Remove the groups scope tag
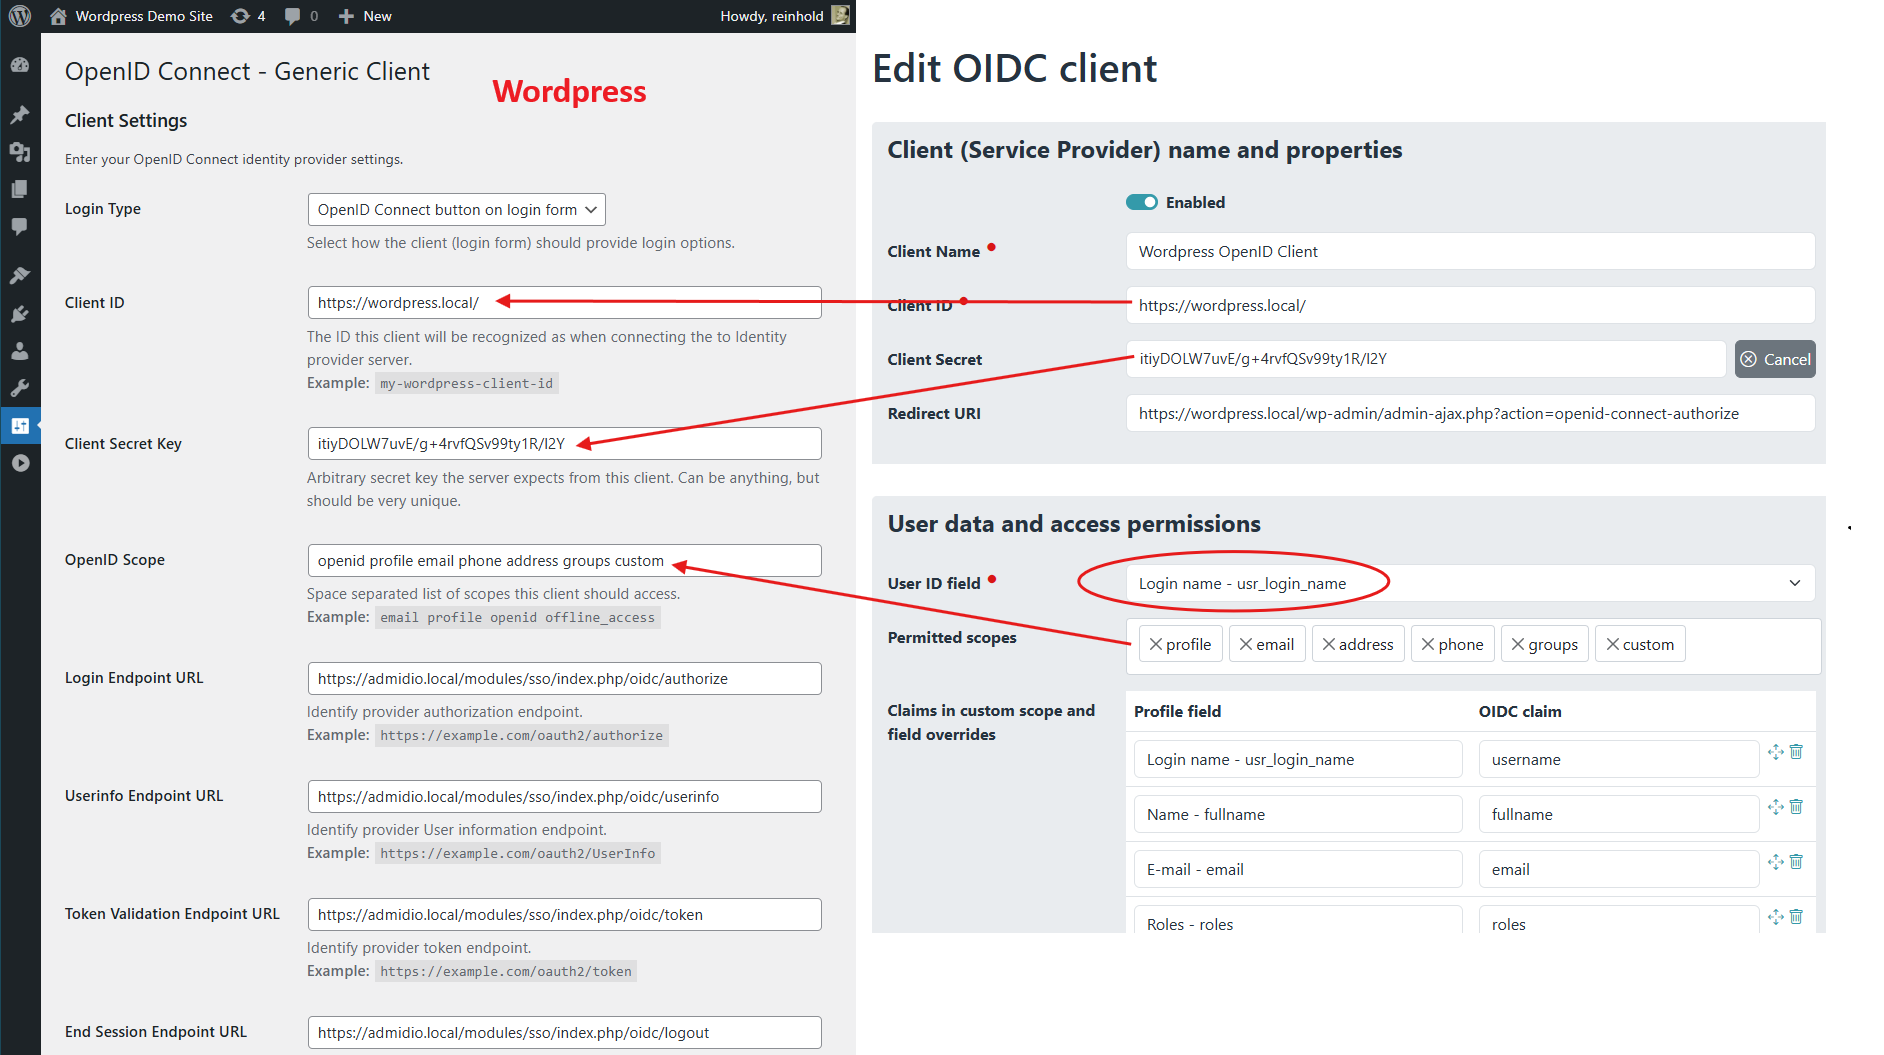The width and height of the screenshot is (1884, 1055). (1518, 645)
